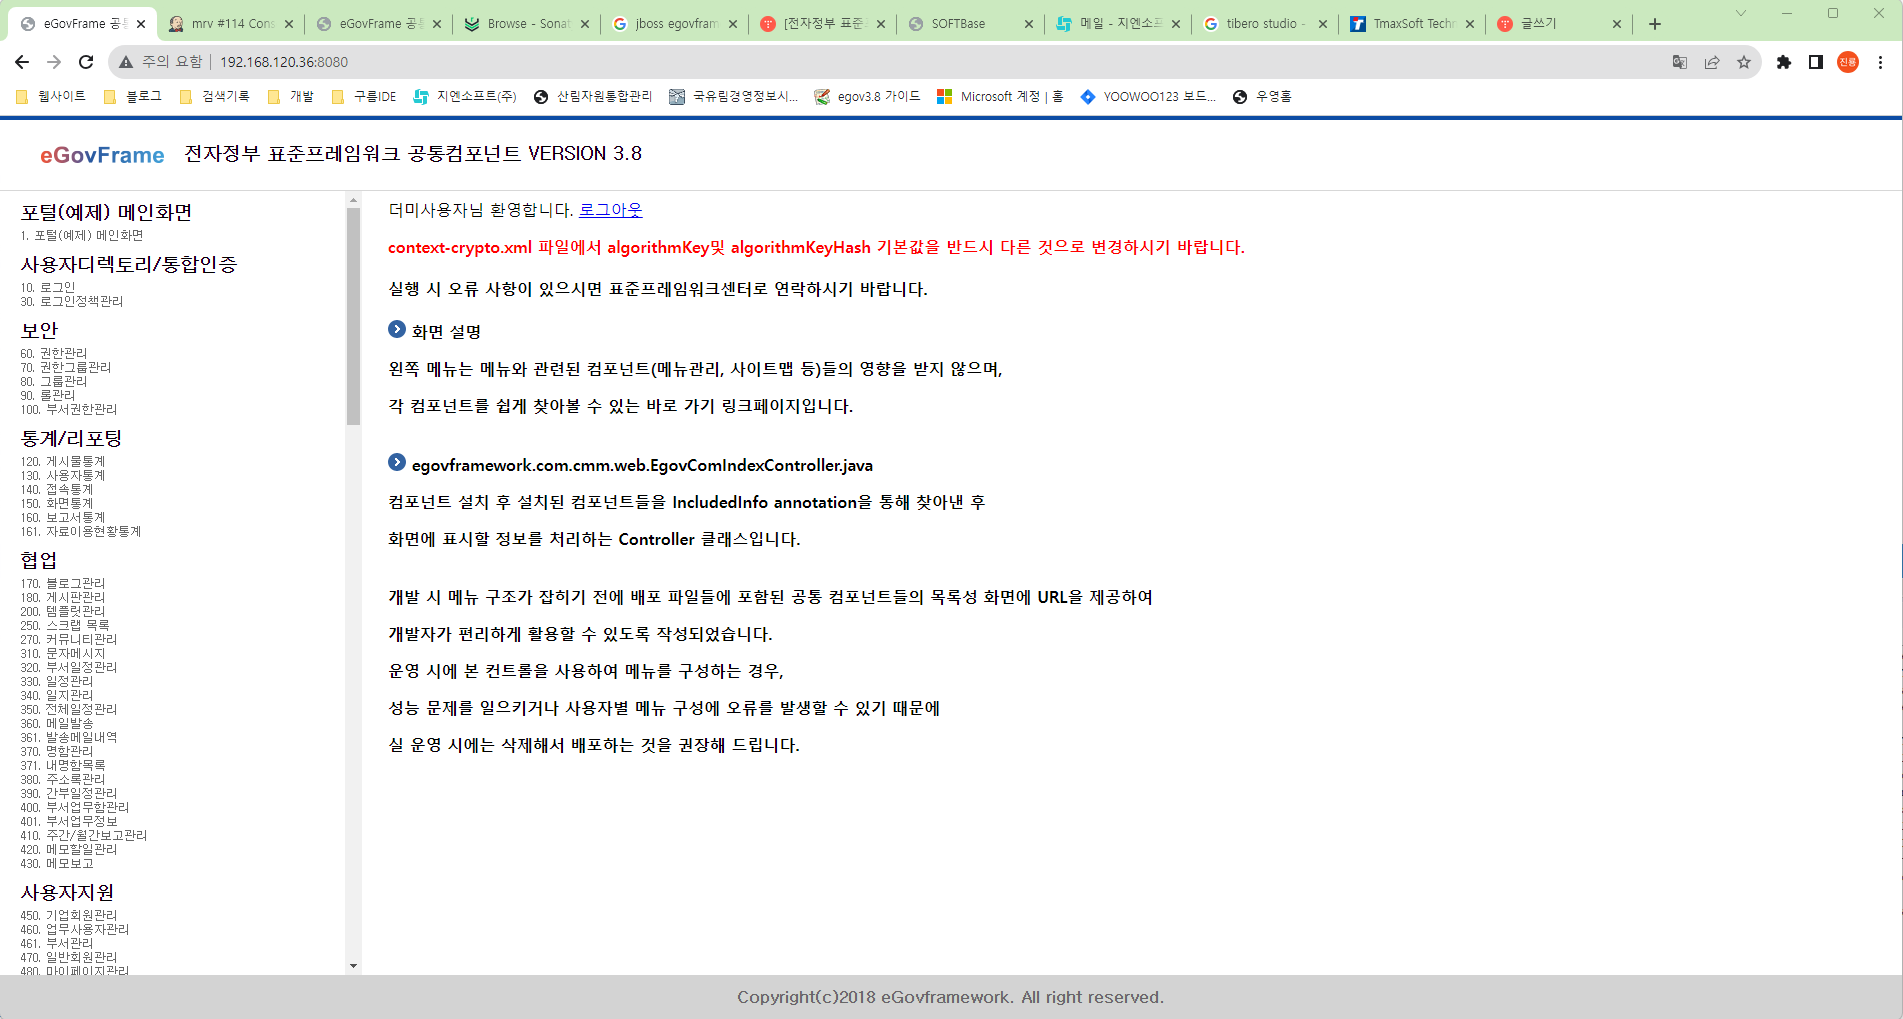Open 90. 롤관리 link
This screenshot has width=1903, height=1019.
pyautogui.click(x=48, y=395)
